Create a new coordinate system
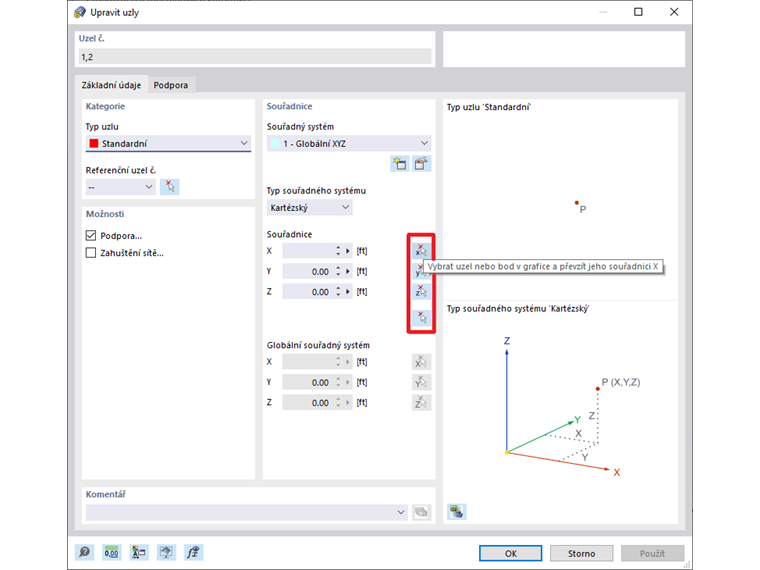The width and height of the screenshot is (760, 570). [399, 164]
